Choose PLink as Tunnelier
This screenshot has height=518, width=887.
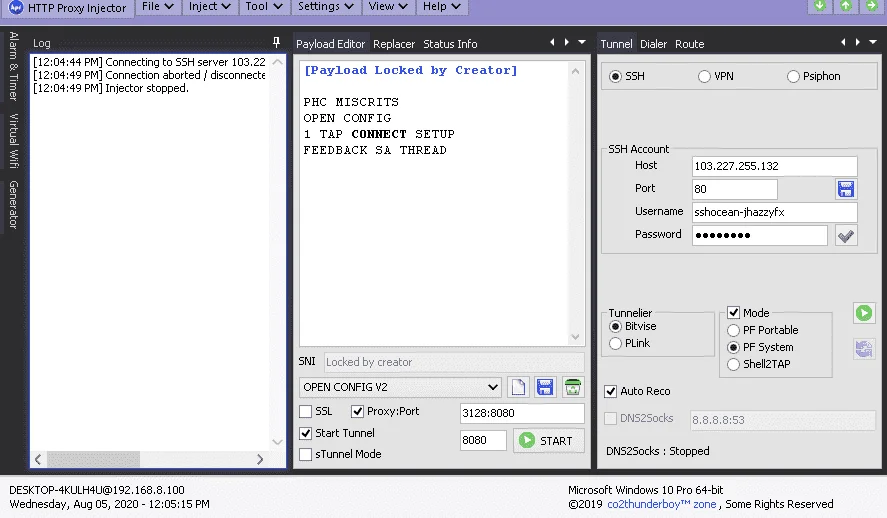615,343
